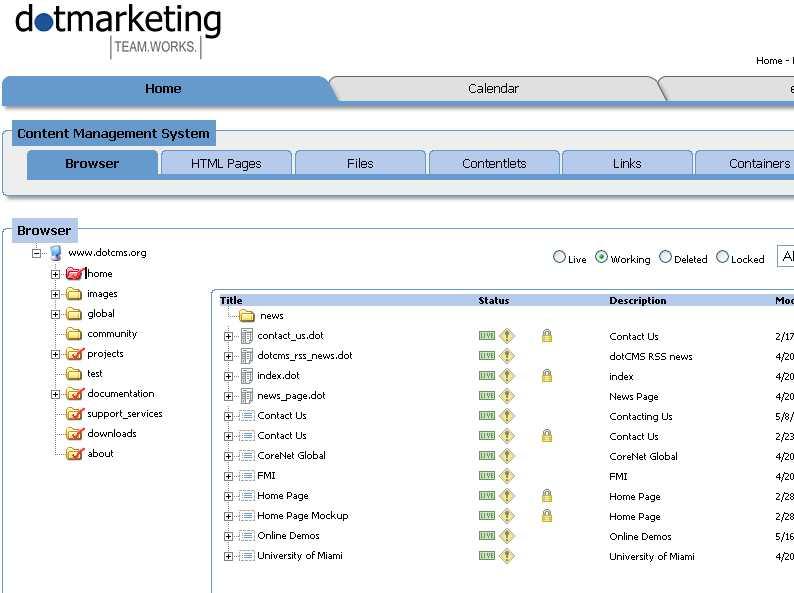Screen dimensions: 794x593
Task: Click the LIVE status icon for index.dot
Action: click(x=487, y=376)
